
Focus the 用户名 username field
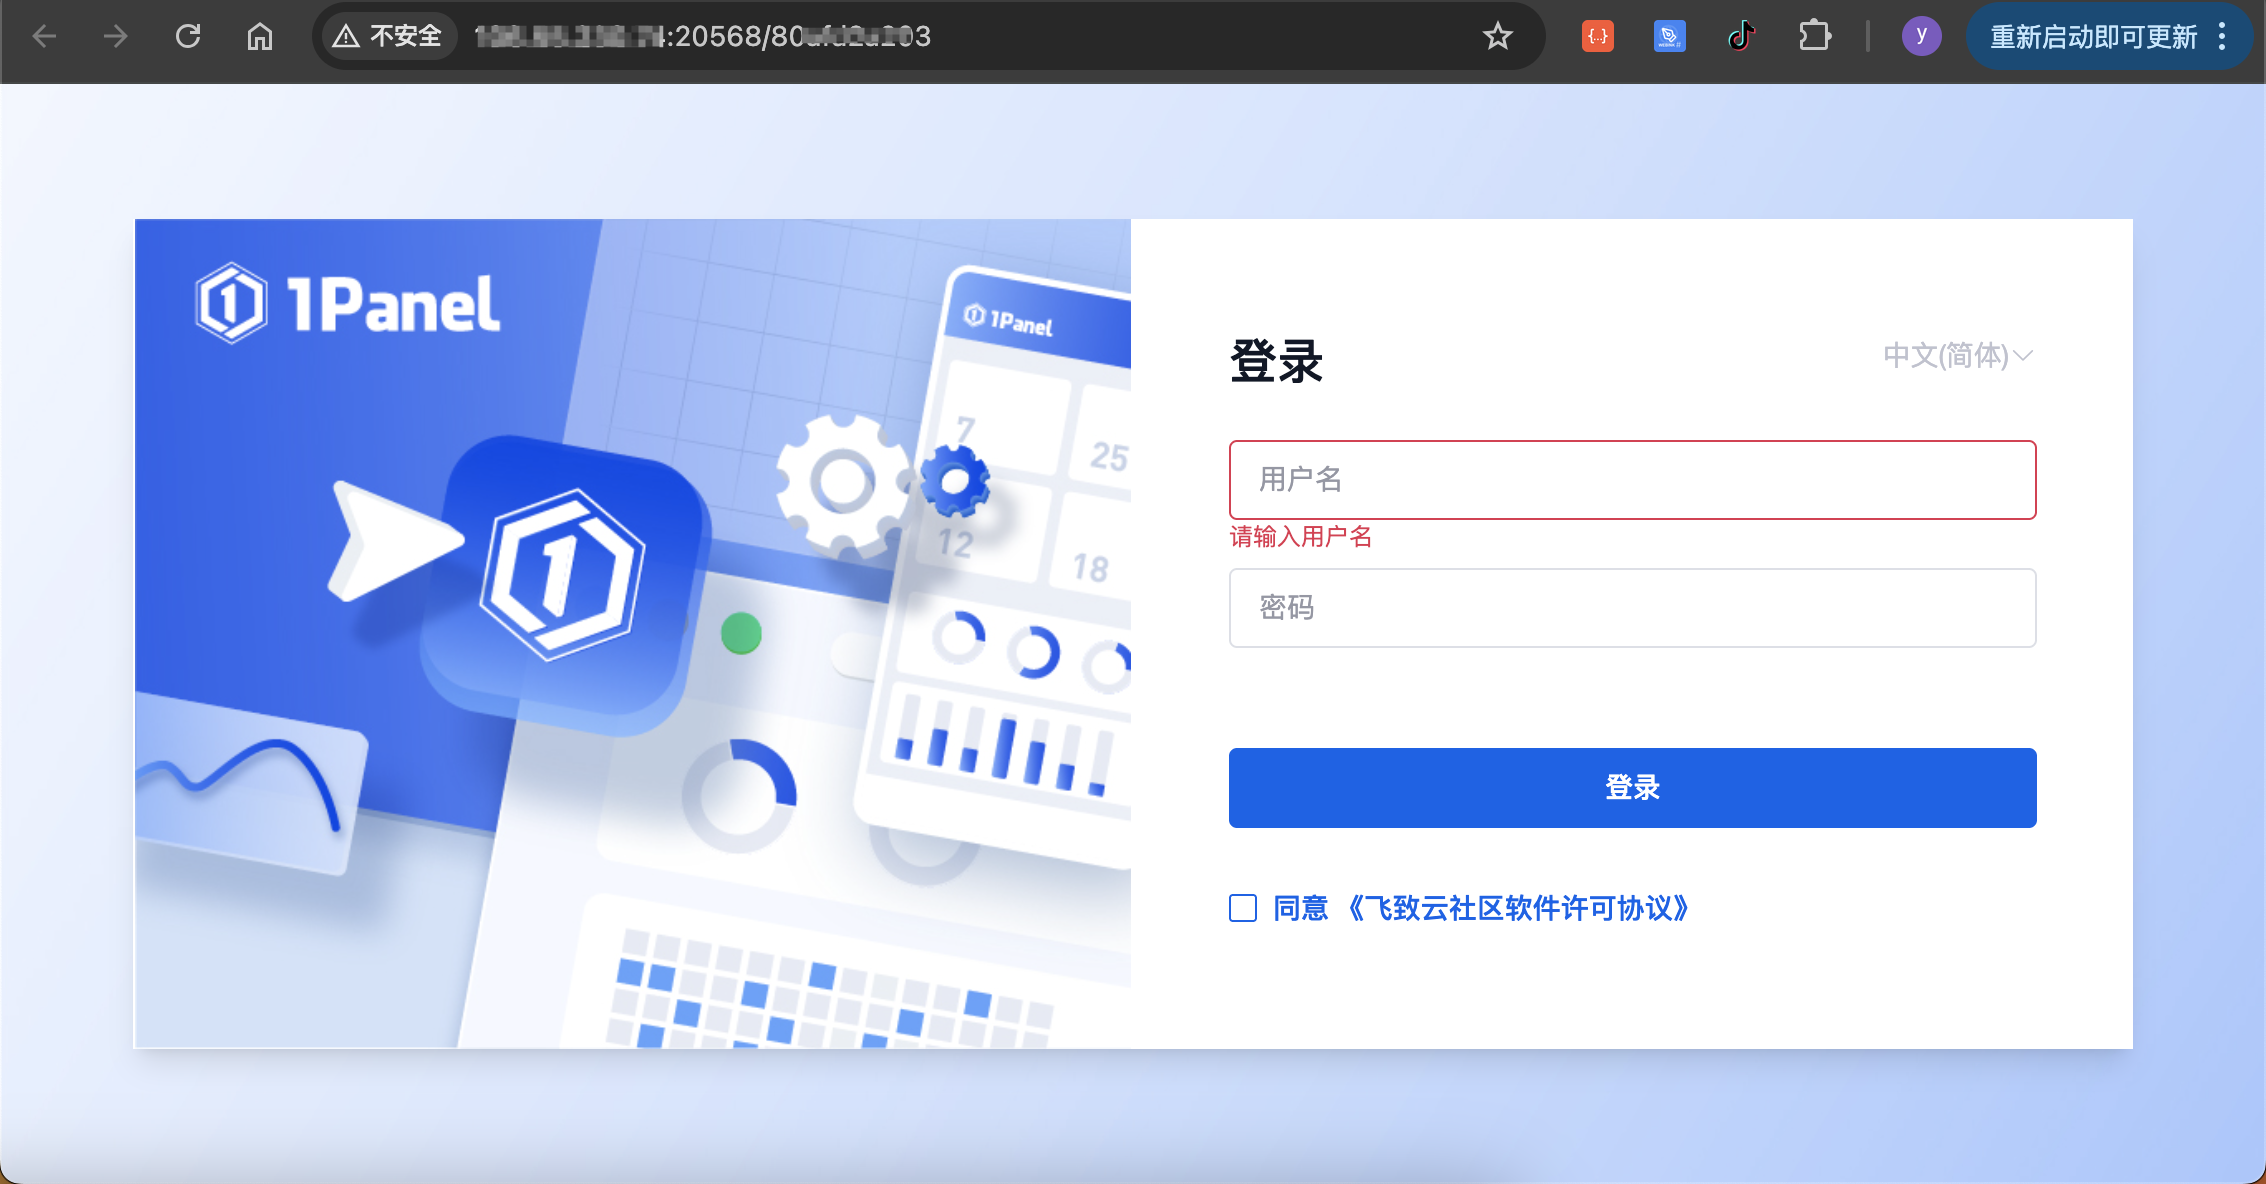click(1632, 480)
